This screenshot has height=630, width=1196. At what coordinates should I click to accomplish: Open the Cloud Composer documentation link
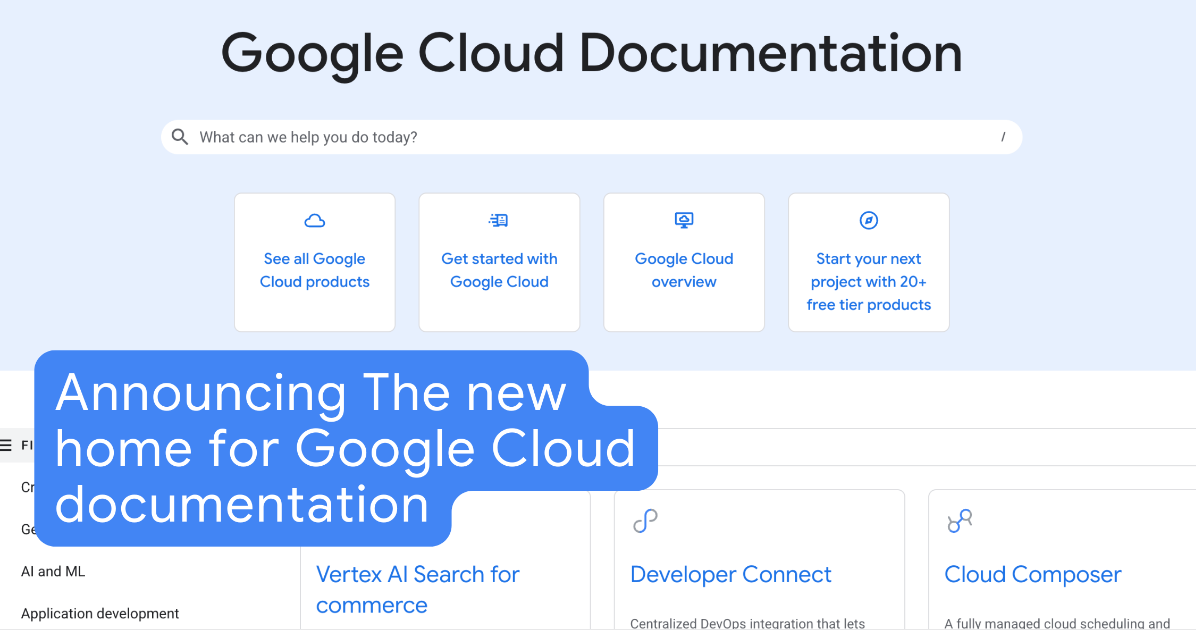(x=1032, y=575)
